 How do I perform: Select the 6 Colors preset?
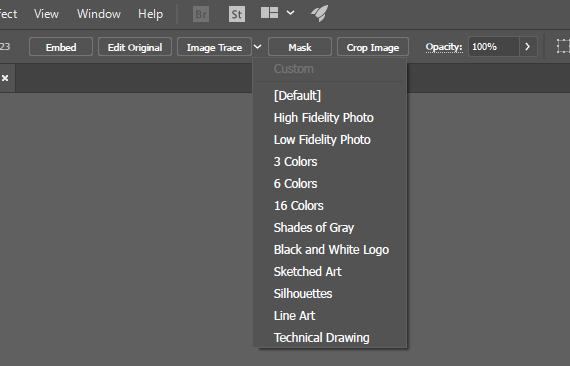(x=330, y=184)
